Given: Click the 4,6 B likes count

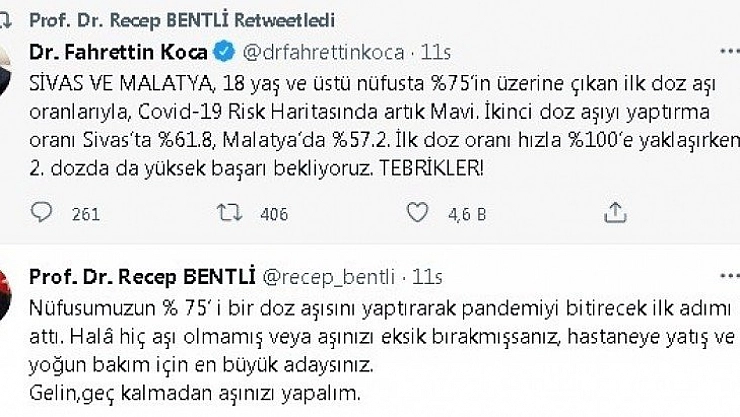Looking at the screenshot, I should 460,213.
